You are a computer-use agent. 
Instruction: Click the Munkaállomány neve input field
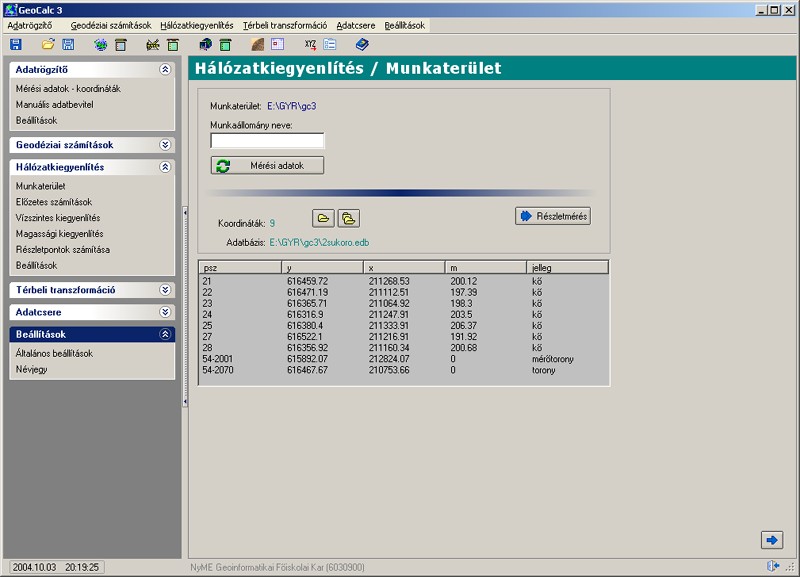(x=267, y=141)
